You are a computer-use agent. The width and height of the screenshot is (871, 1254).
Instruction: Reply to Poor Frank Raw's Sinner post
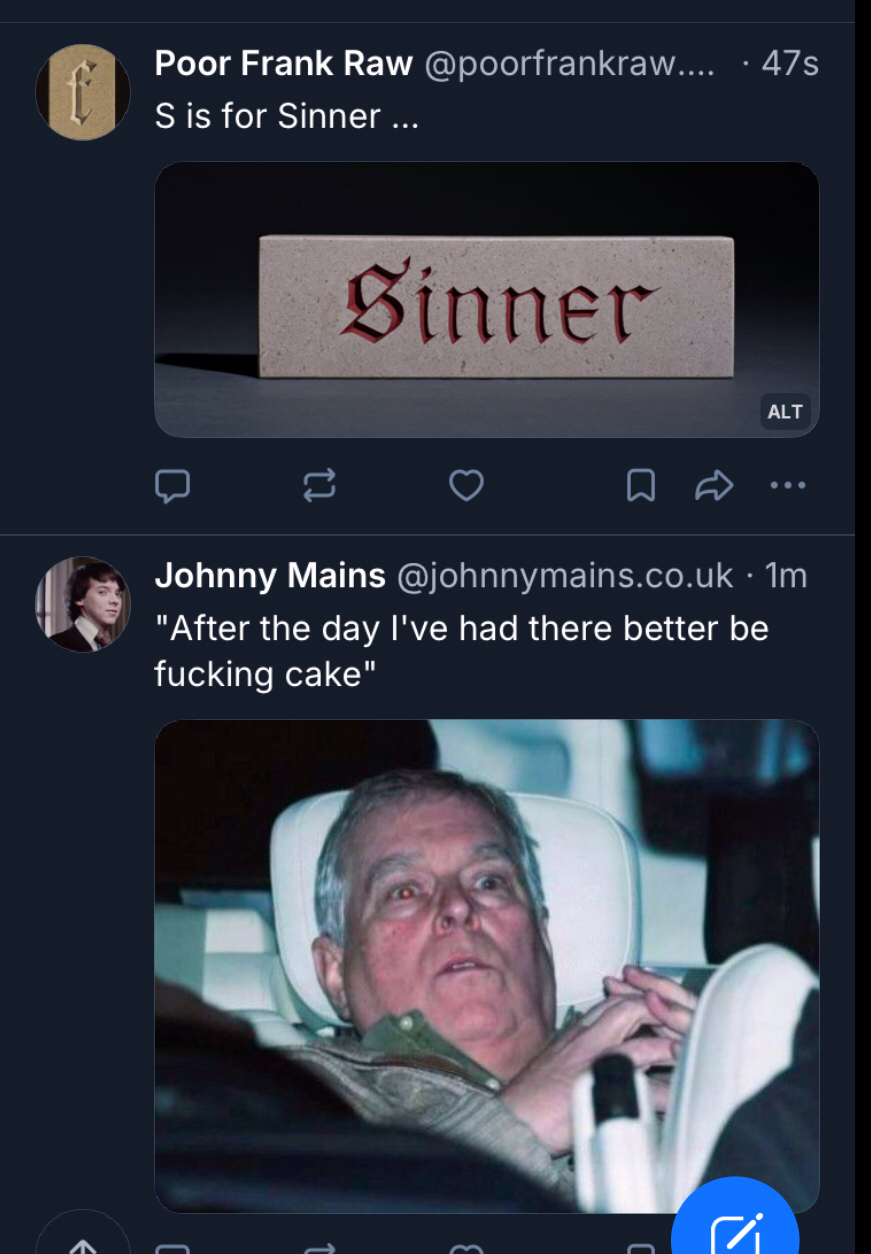pyautogui.click(x=173, y=486)
